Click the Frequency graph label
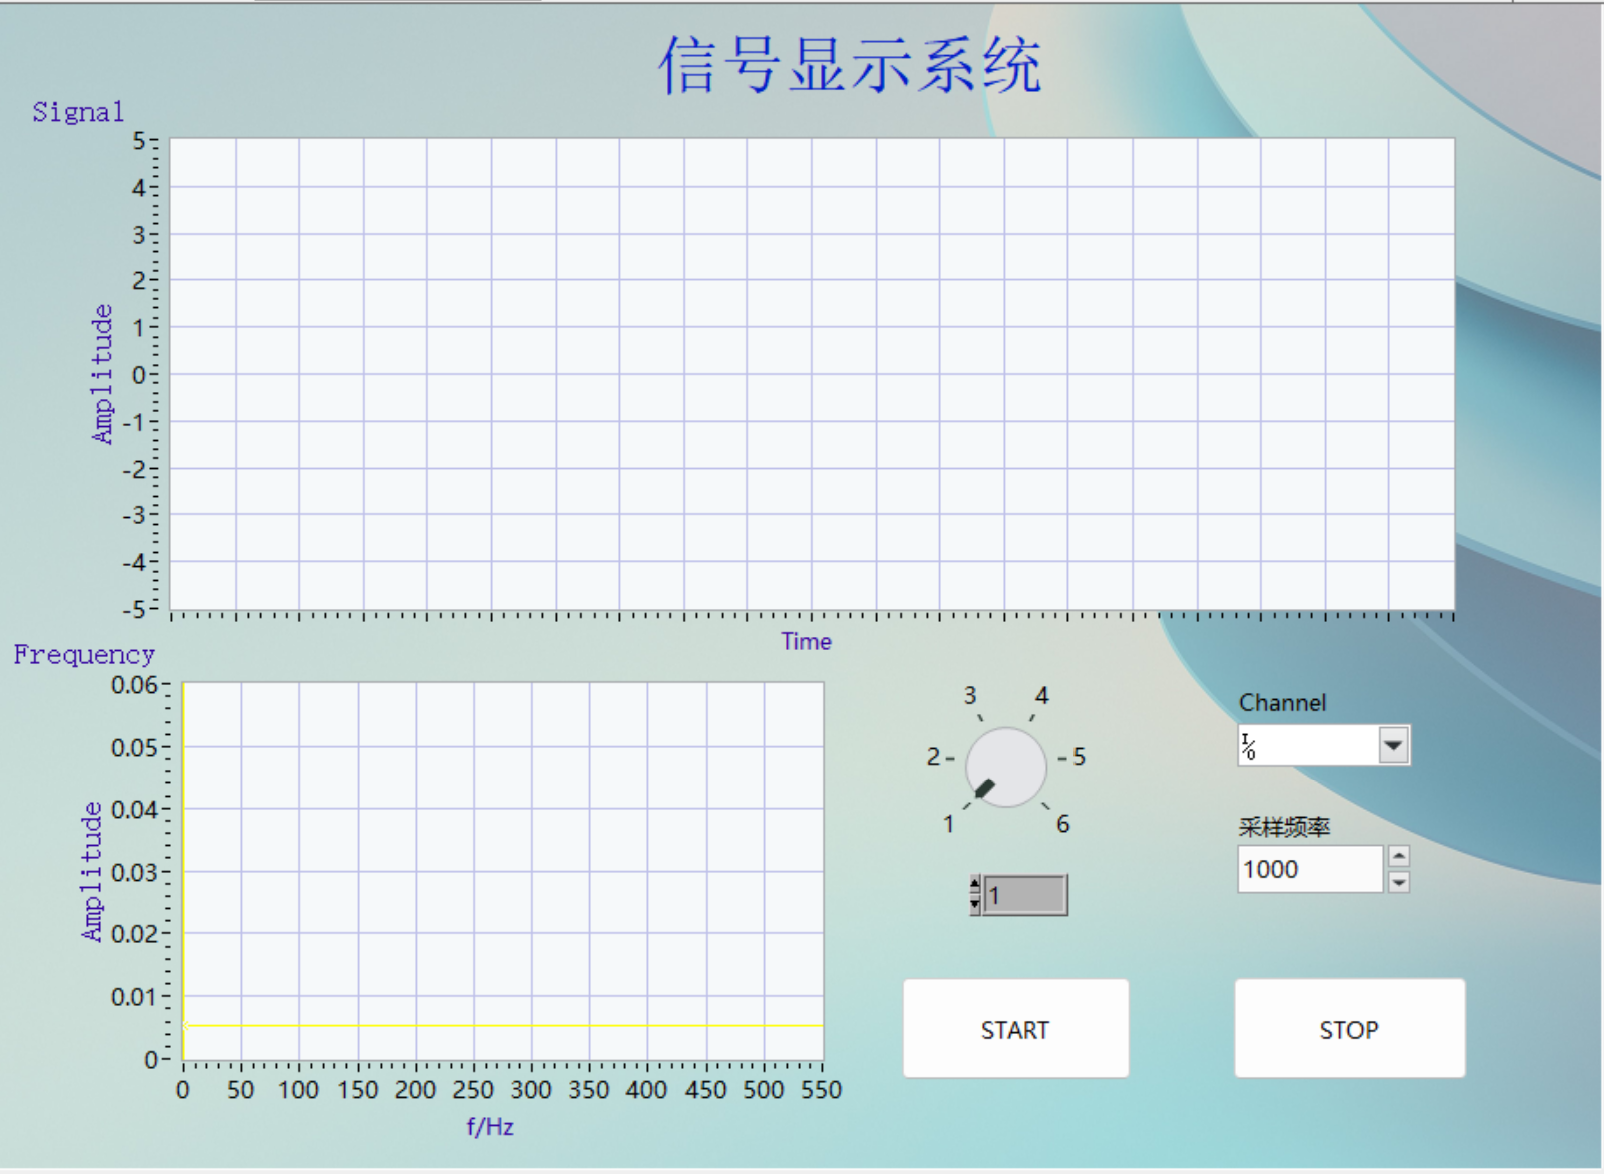Screen dimensions: 1604x1174 [x=84, y=655]
